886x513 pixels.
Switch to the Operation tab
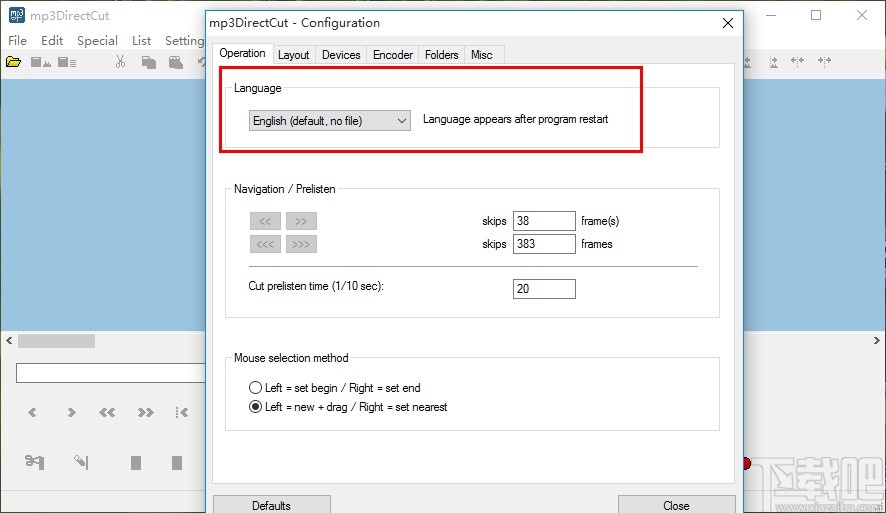click(x=242, y=53)
